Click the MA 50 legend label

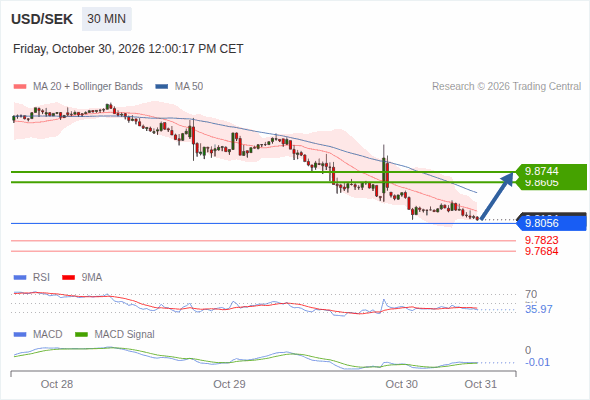pyautogui.click(x=189, y=87)
